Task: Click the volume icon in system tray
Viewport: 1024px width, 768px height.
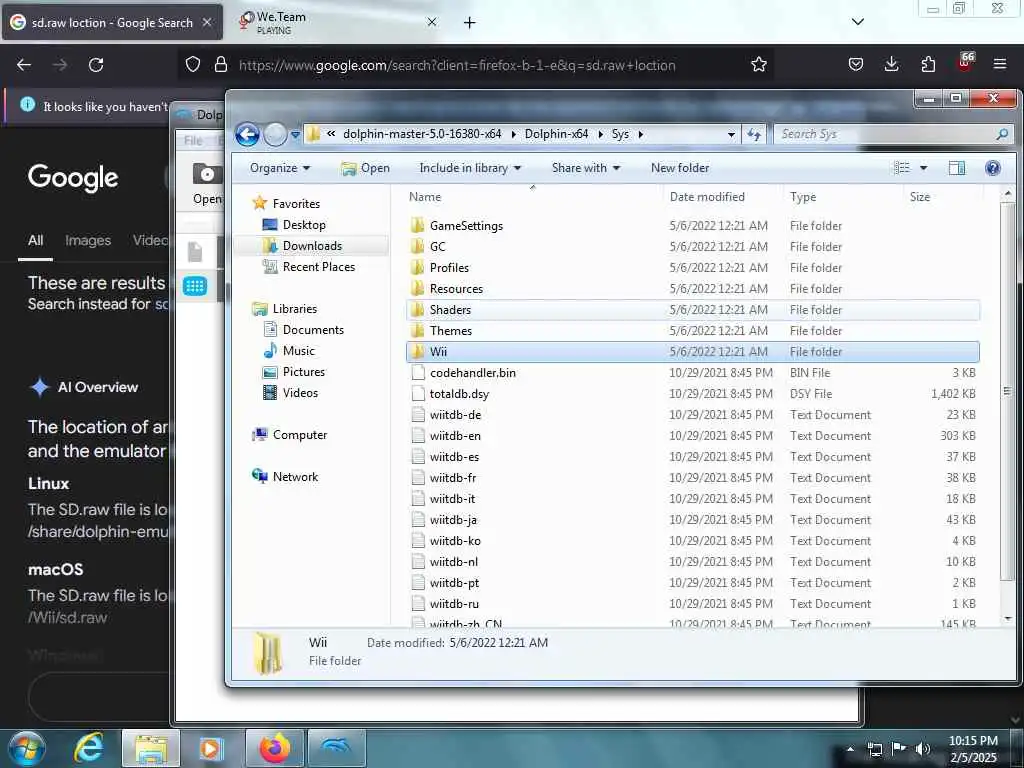Action: pos(923,749)
